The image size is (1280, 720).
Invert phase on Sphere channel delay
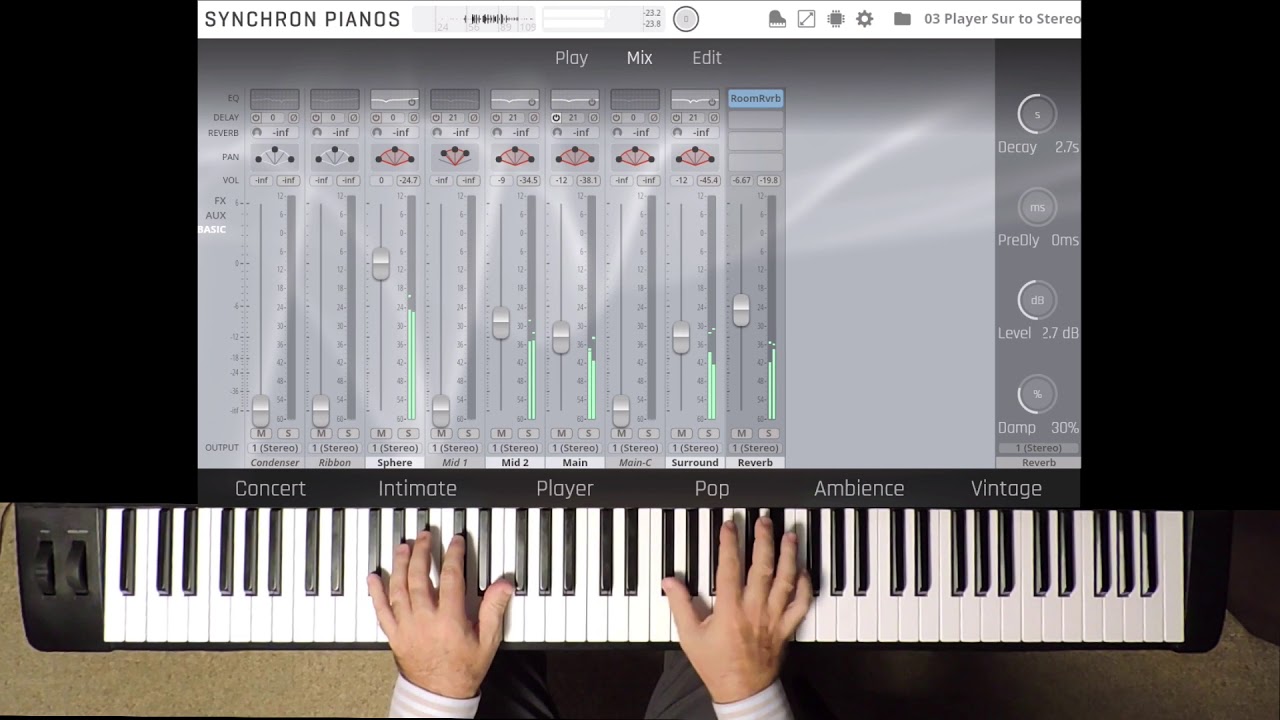tap(413, 118)
